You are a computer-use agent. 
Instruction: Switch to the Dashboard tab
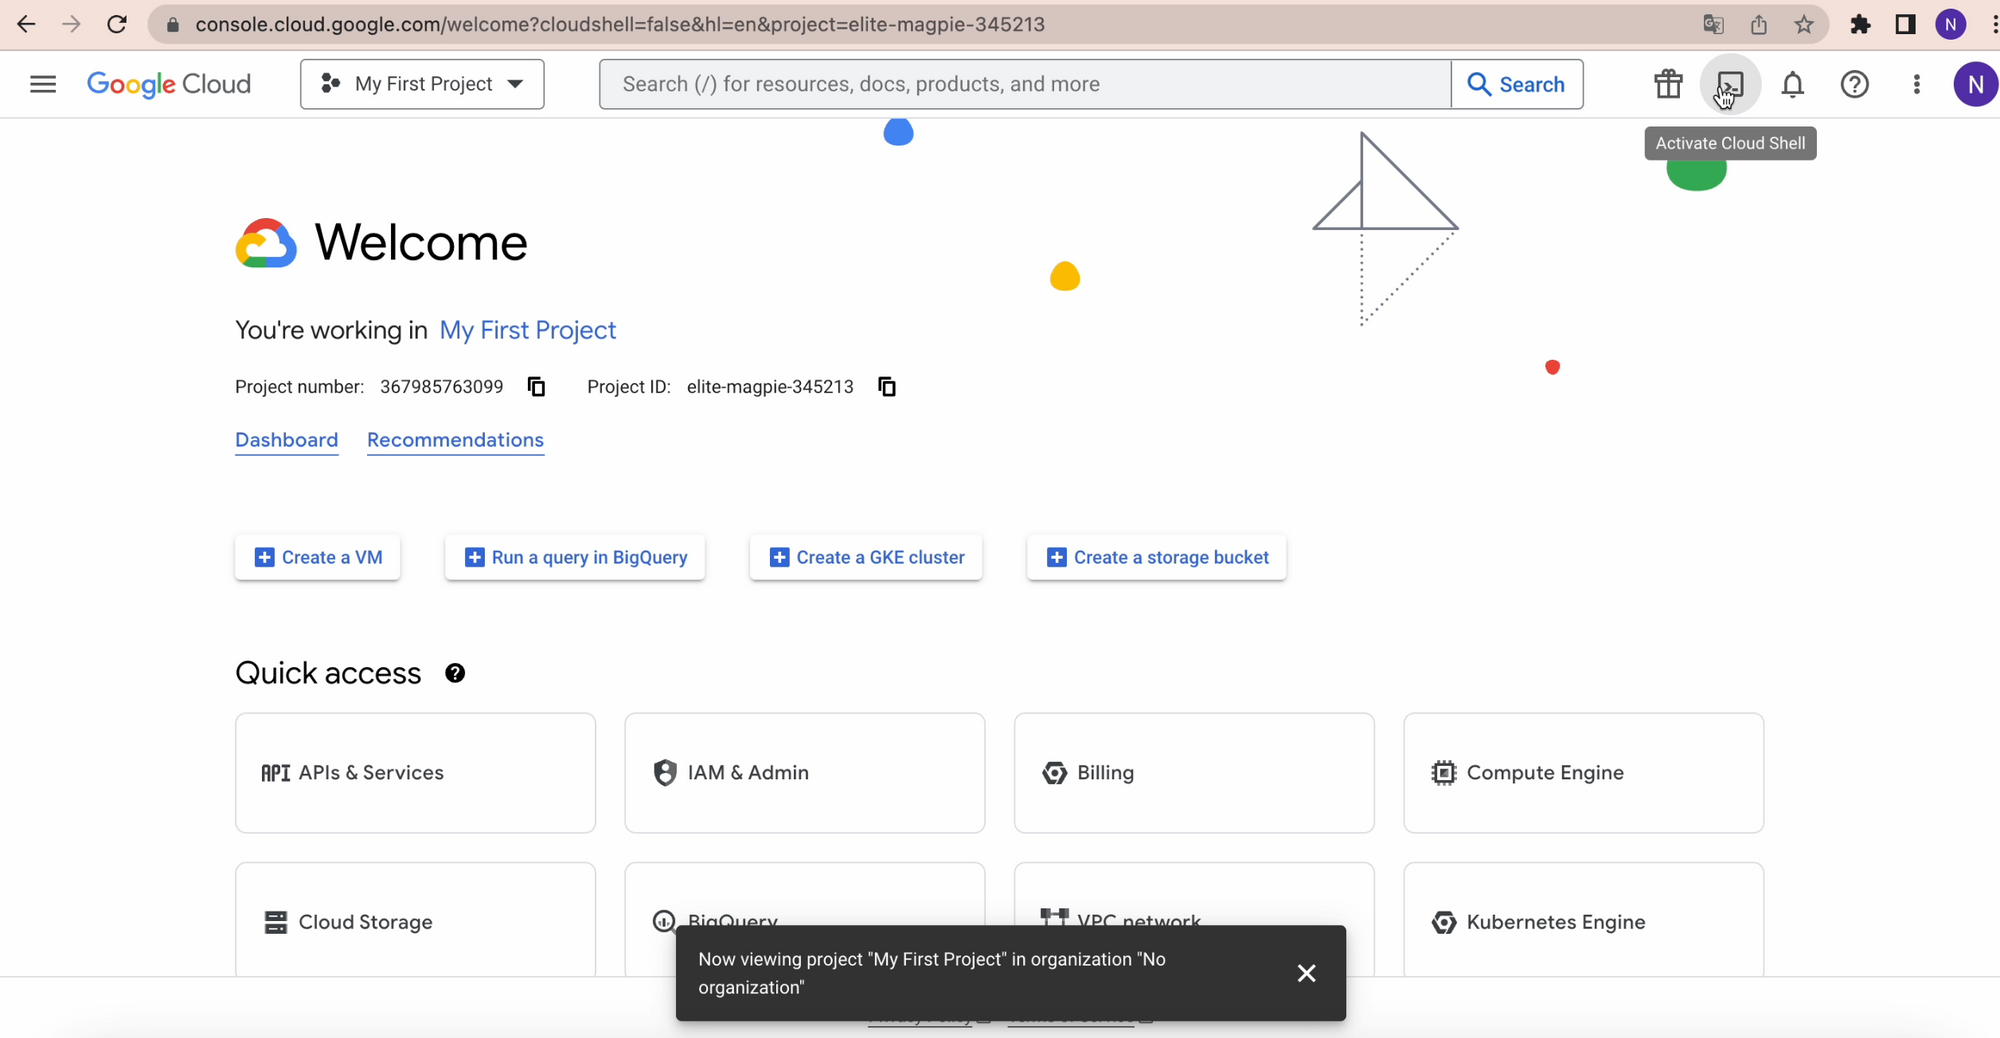(x=286, y=440)
